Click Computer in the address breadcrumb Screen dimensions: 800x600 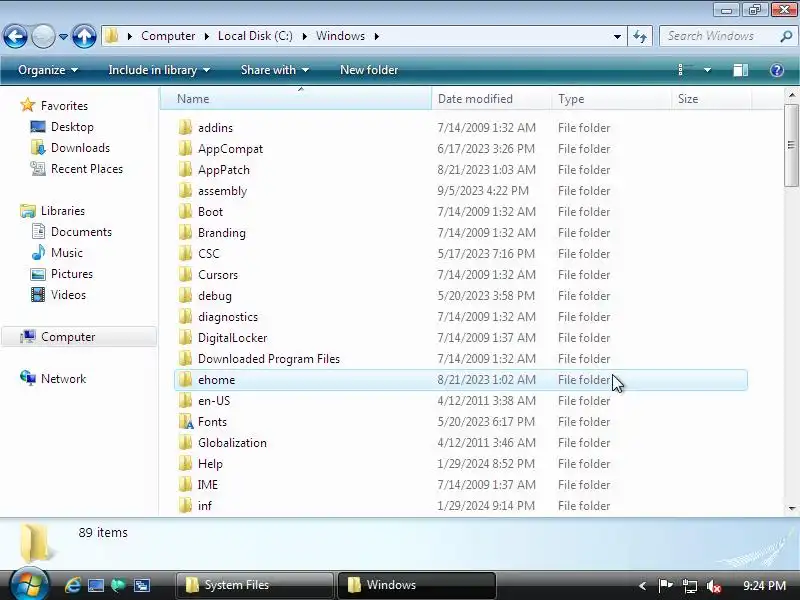pyautogui.click(x=168, y=36)
